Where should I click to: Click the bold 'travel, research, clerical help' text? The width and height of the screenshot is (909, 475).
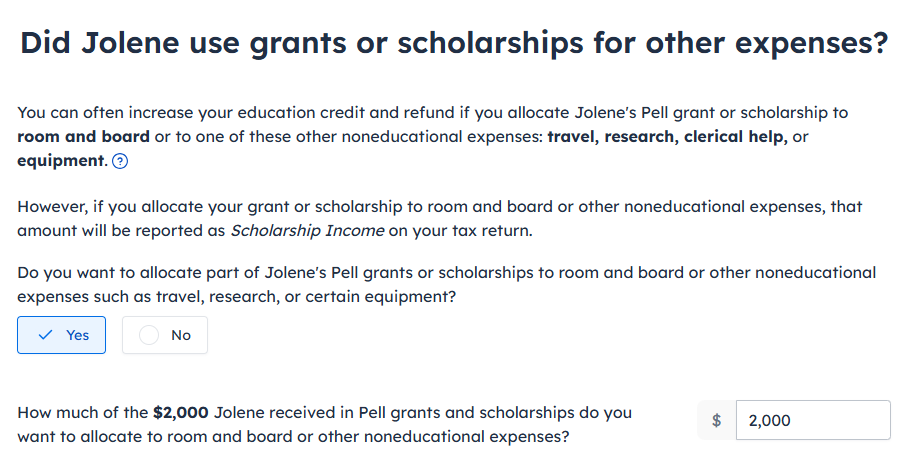(x=667, y=137)
